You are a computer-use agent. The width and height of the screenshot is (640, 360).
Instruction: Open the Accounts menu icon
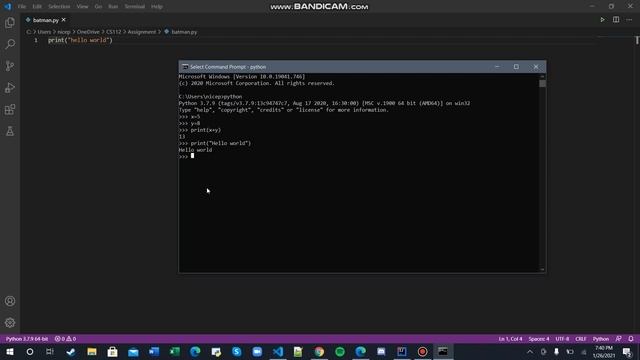10,301
